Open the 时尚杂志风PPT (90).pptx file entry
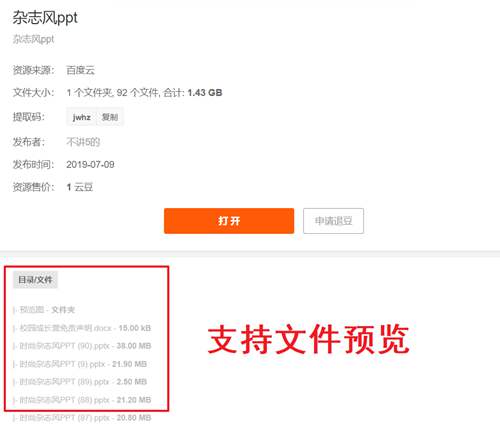The height and width of the screenshot is (428, 500). pos(82,346)
